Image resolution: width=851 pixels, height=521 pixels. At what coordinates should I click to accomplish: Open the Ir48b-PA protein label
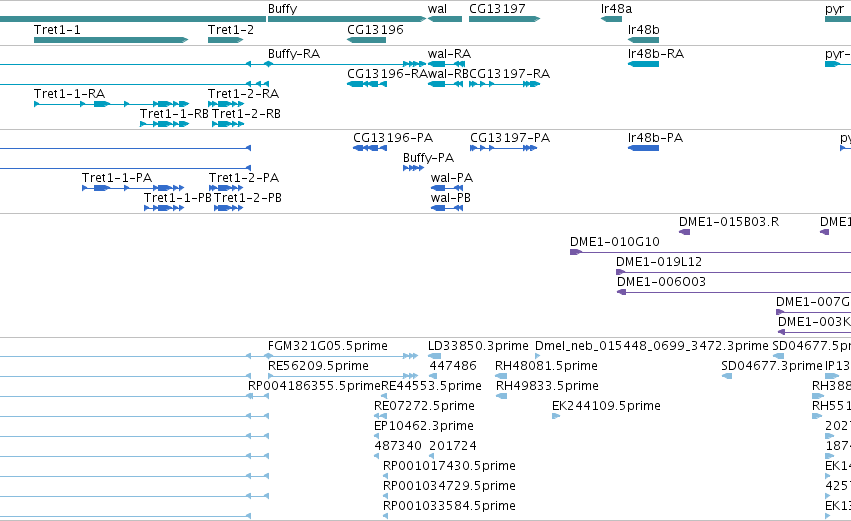click(x=655, y=138)
